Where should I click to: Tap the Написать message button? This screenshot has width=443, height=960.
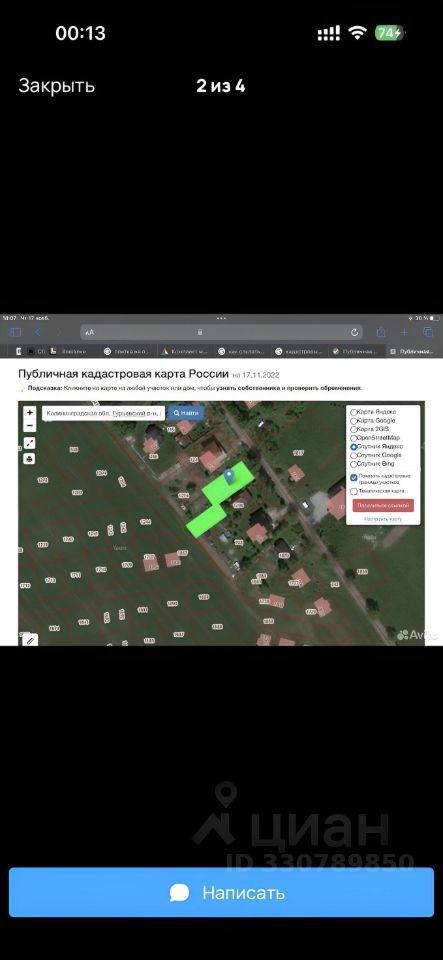pos(222,892)
